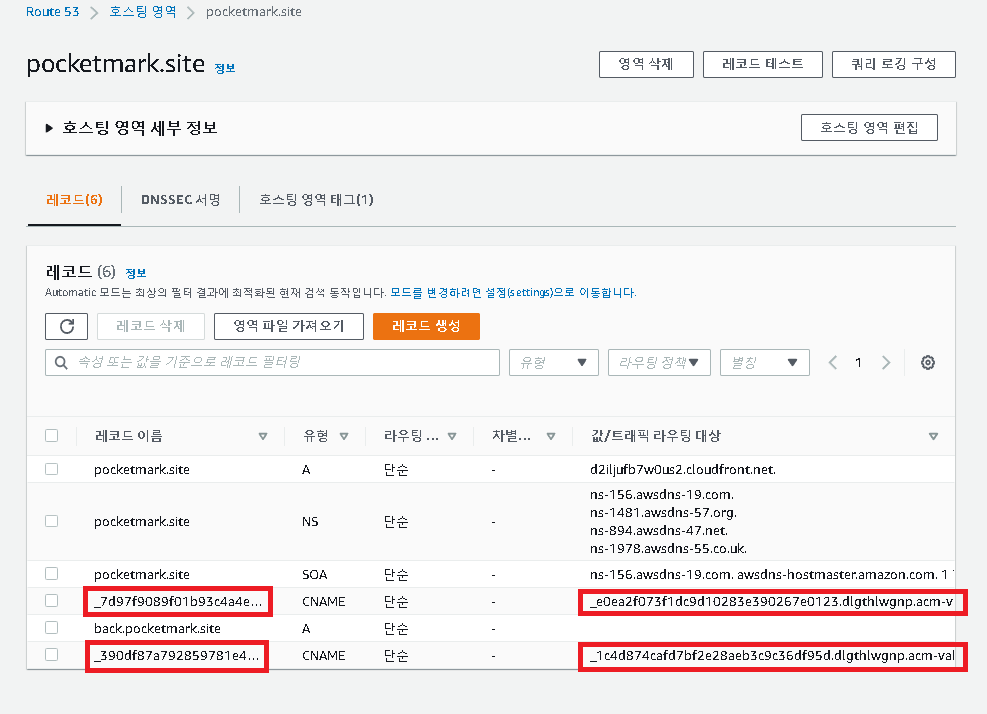Click the back.pocketmark.site record name

[x=157, y=628]
